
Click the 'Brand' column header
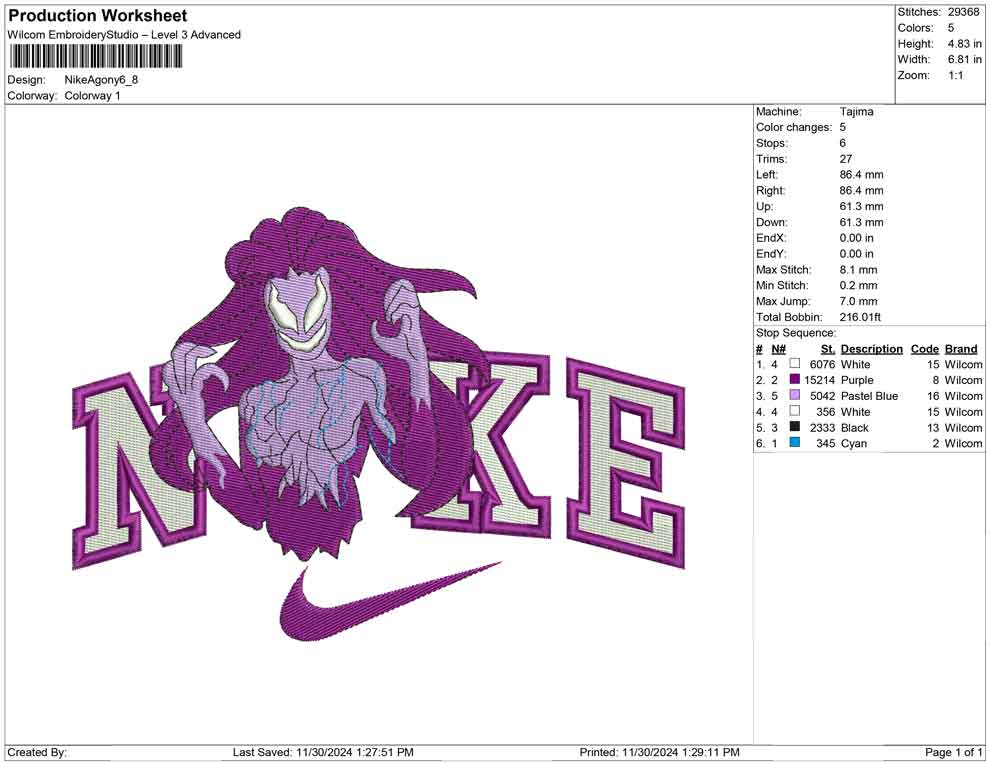point(961,349)
